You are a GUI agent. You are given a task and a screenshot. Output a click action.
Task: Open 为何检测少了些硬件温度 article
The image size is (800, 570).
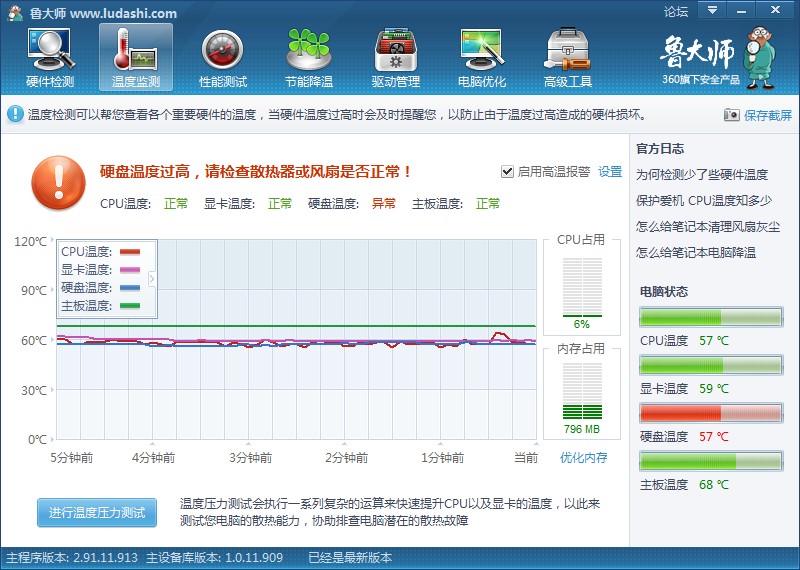pyautogui.click(x=702, y=175)
